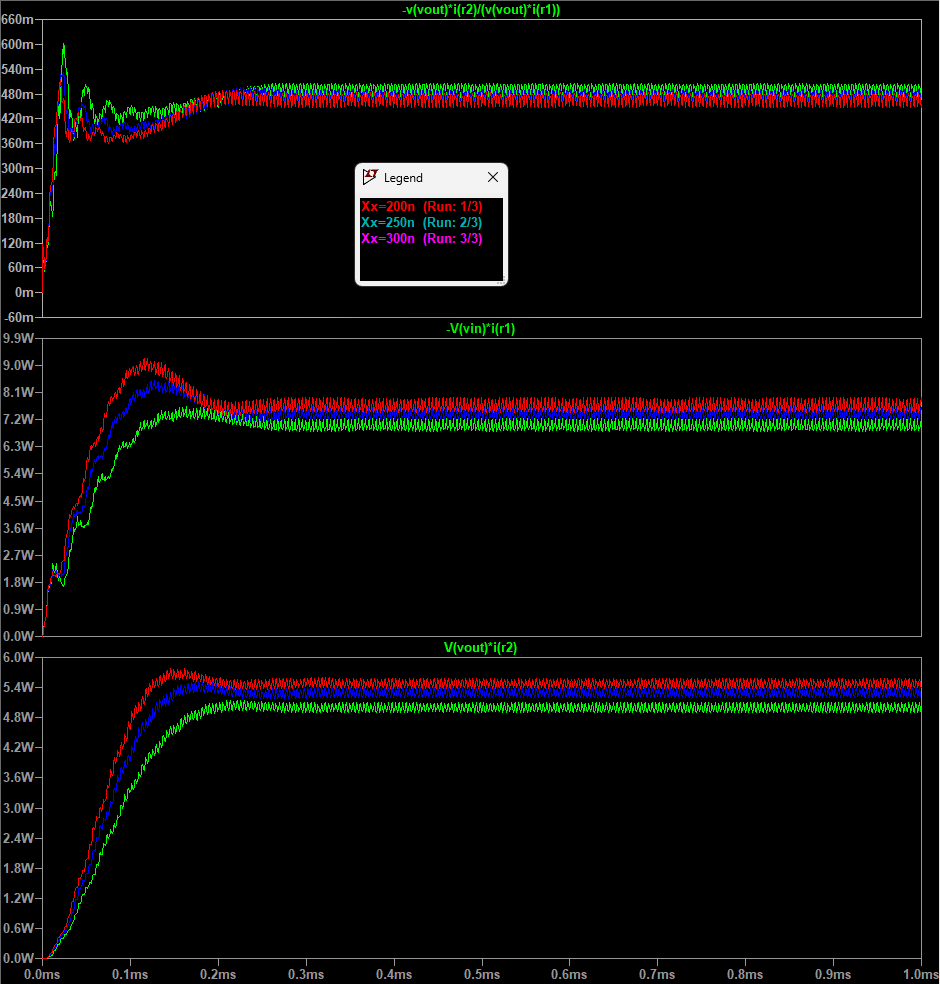
Task: Select the Xx=200n Run 1/3 legend entry
Action: point(422,206)
